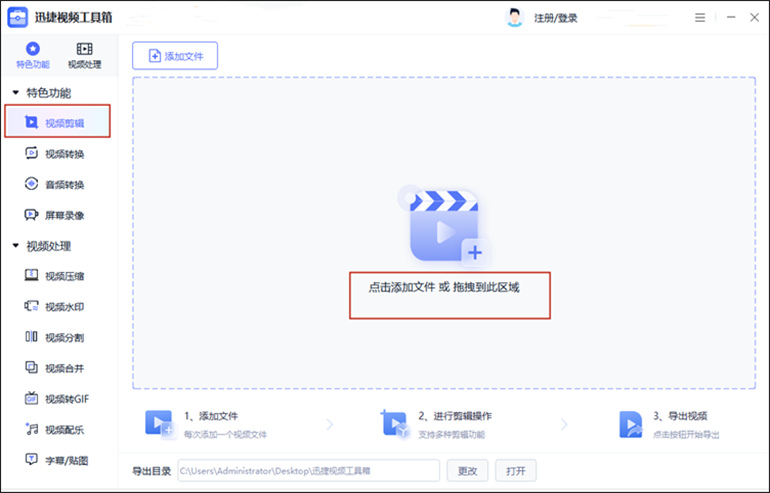770x493 pixels.
Task: Open 视频压缩 via its icon
Action: pyautogui.click(x=31, y=275)
